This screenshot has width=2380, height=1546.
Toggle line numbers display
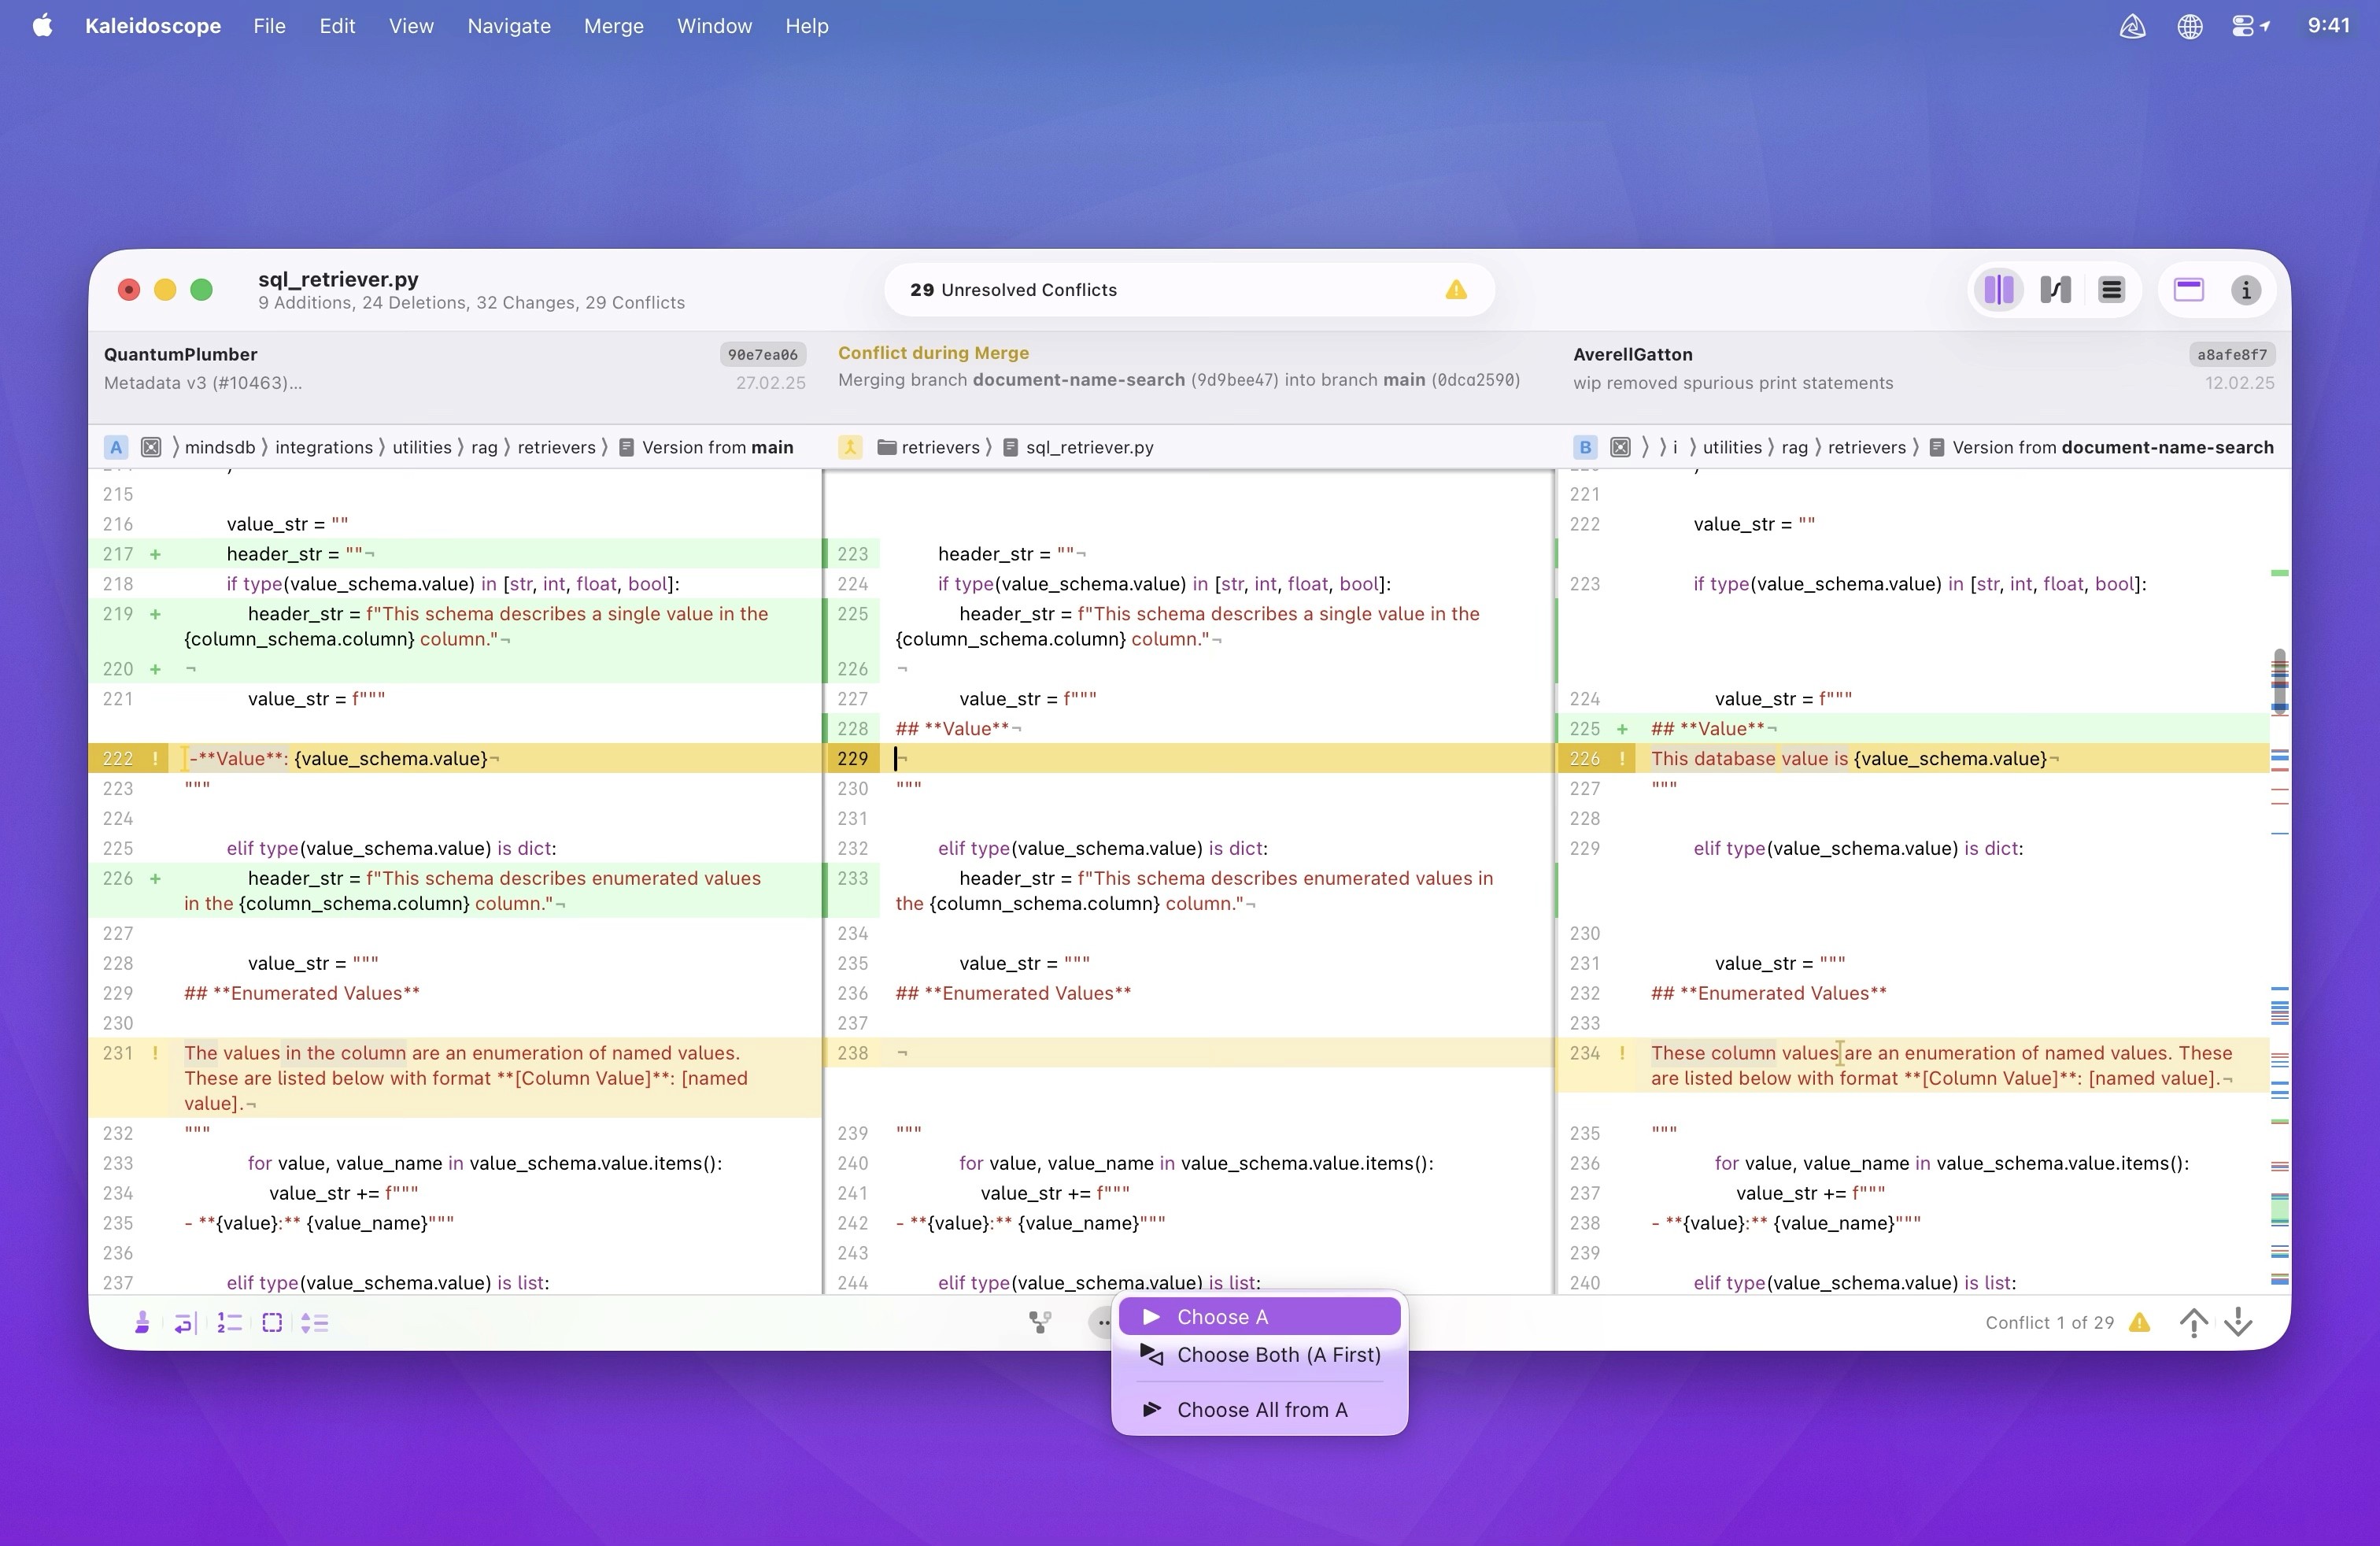pyautogui.click(x=229, y=1323)
